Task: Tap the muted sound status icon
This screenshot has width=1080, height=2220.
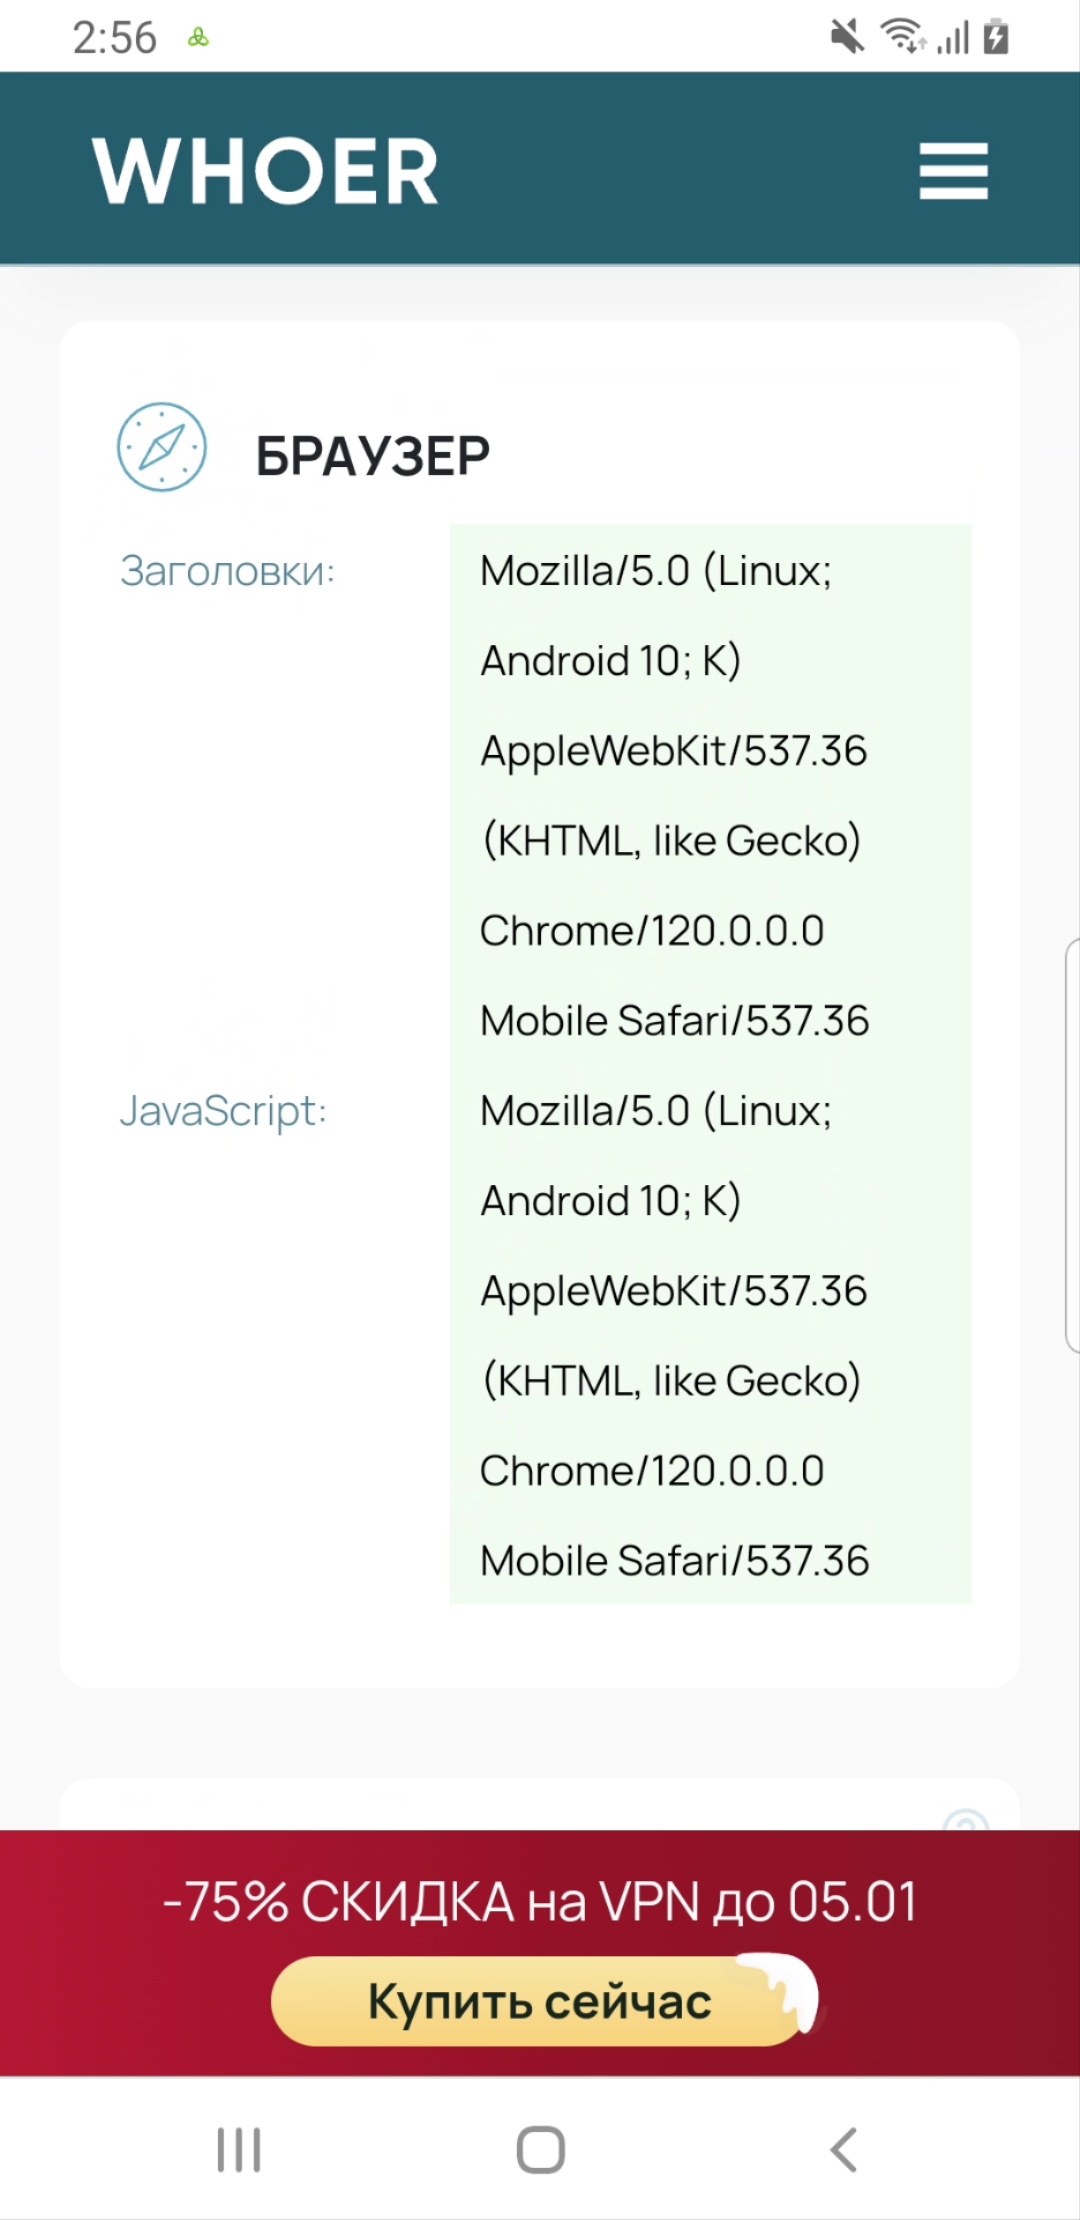Action: pos(847,38)
